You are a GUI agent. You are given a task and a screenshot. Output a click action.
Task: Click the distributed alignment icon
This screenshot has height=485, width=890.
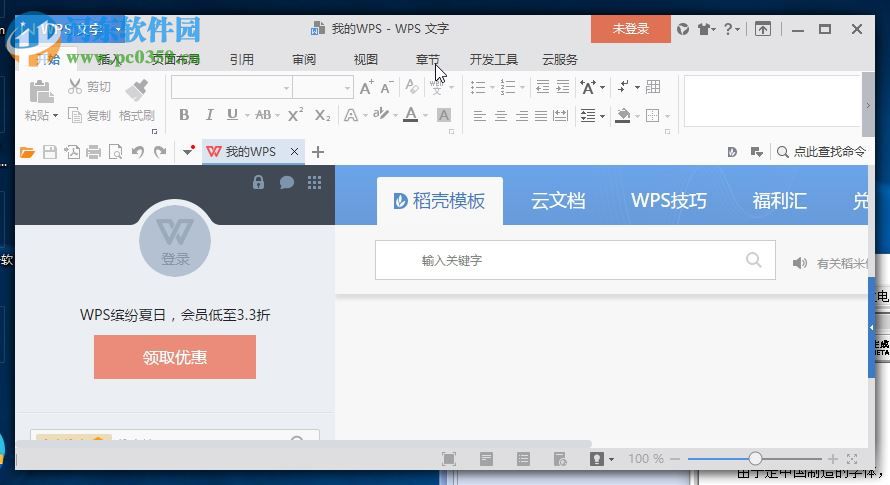tap(560, 116)
